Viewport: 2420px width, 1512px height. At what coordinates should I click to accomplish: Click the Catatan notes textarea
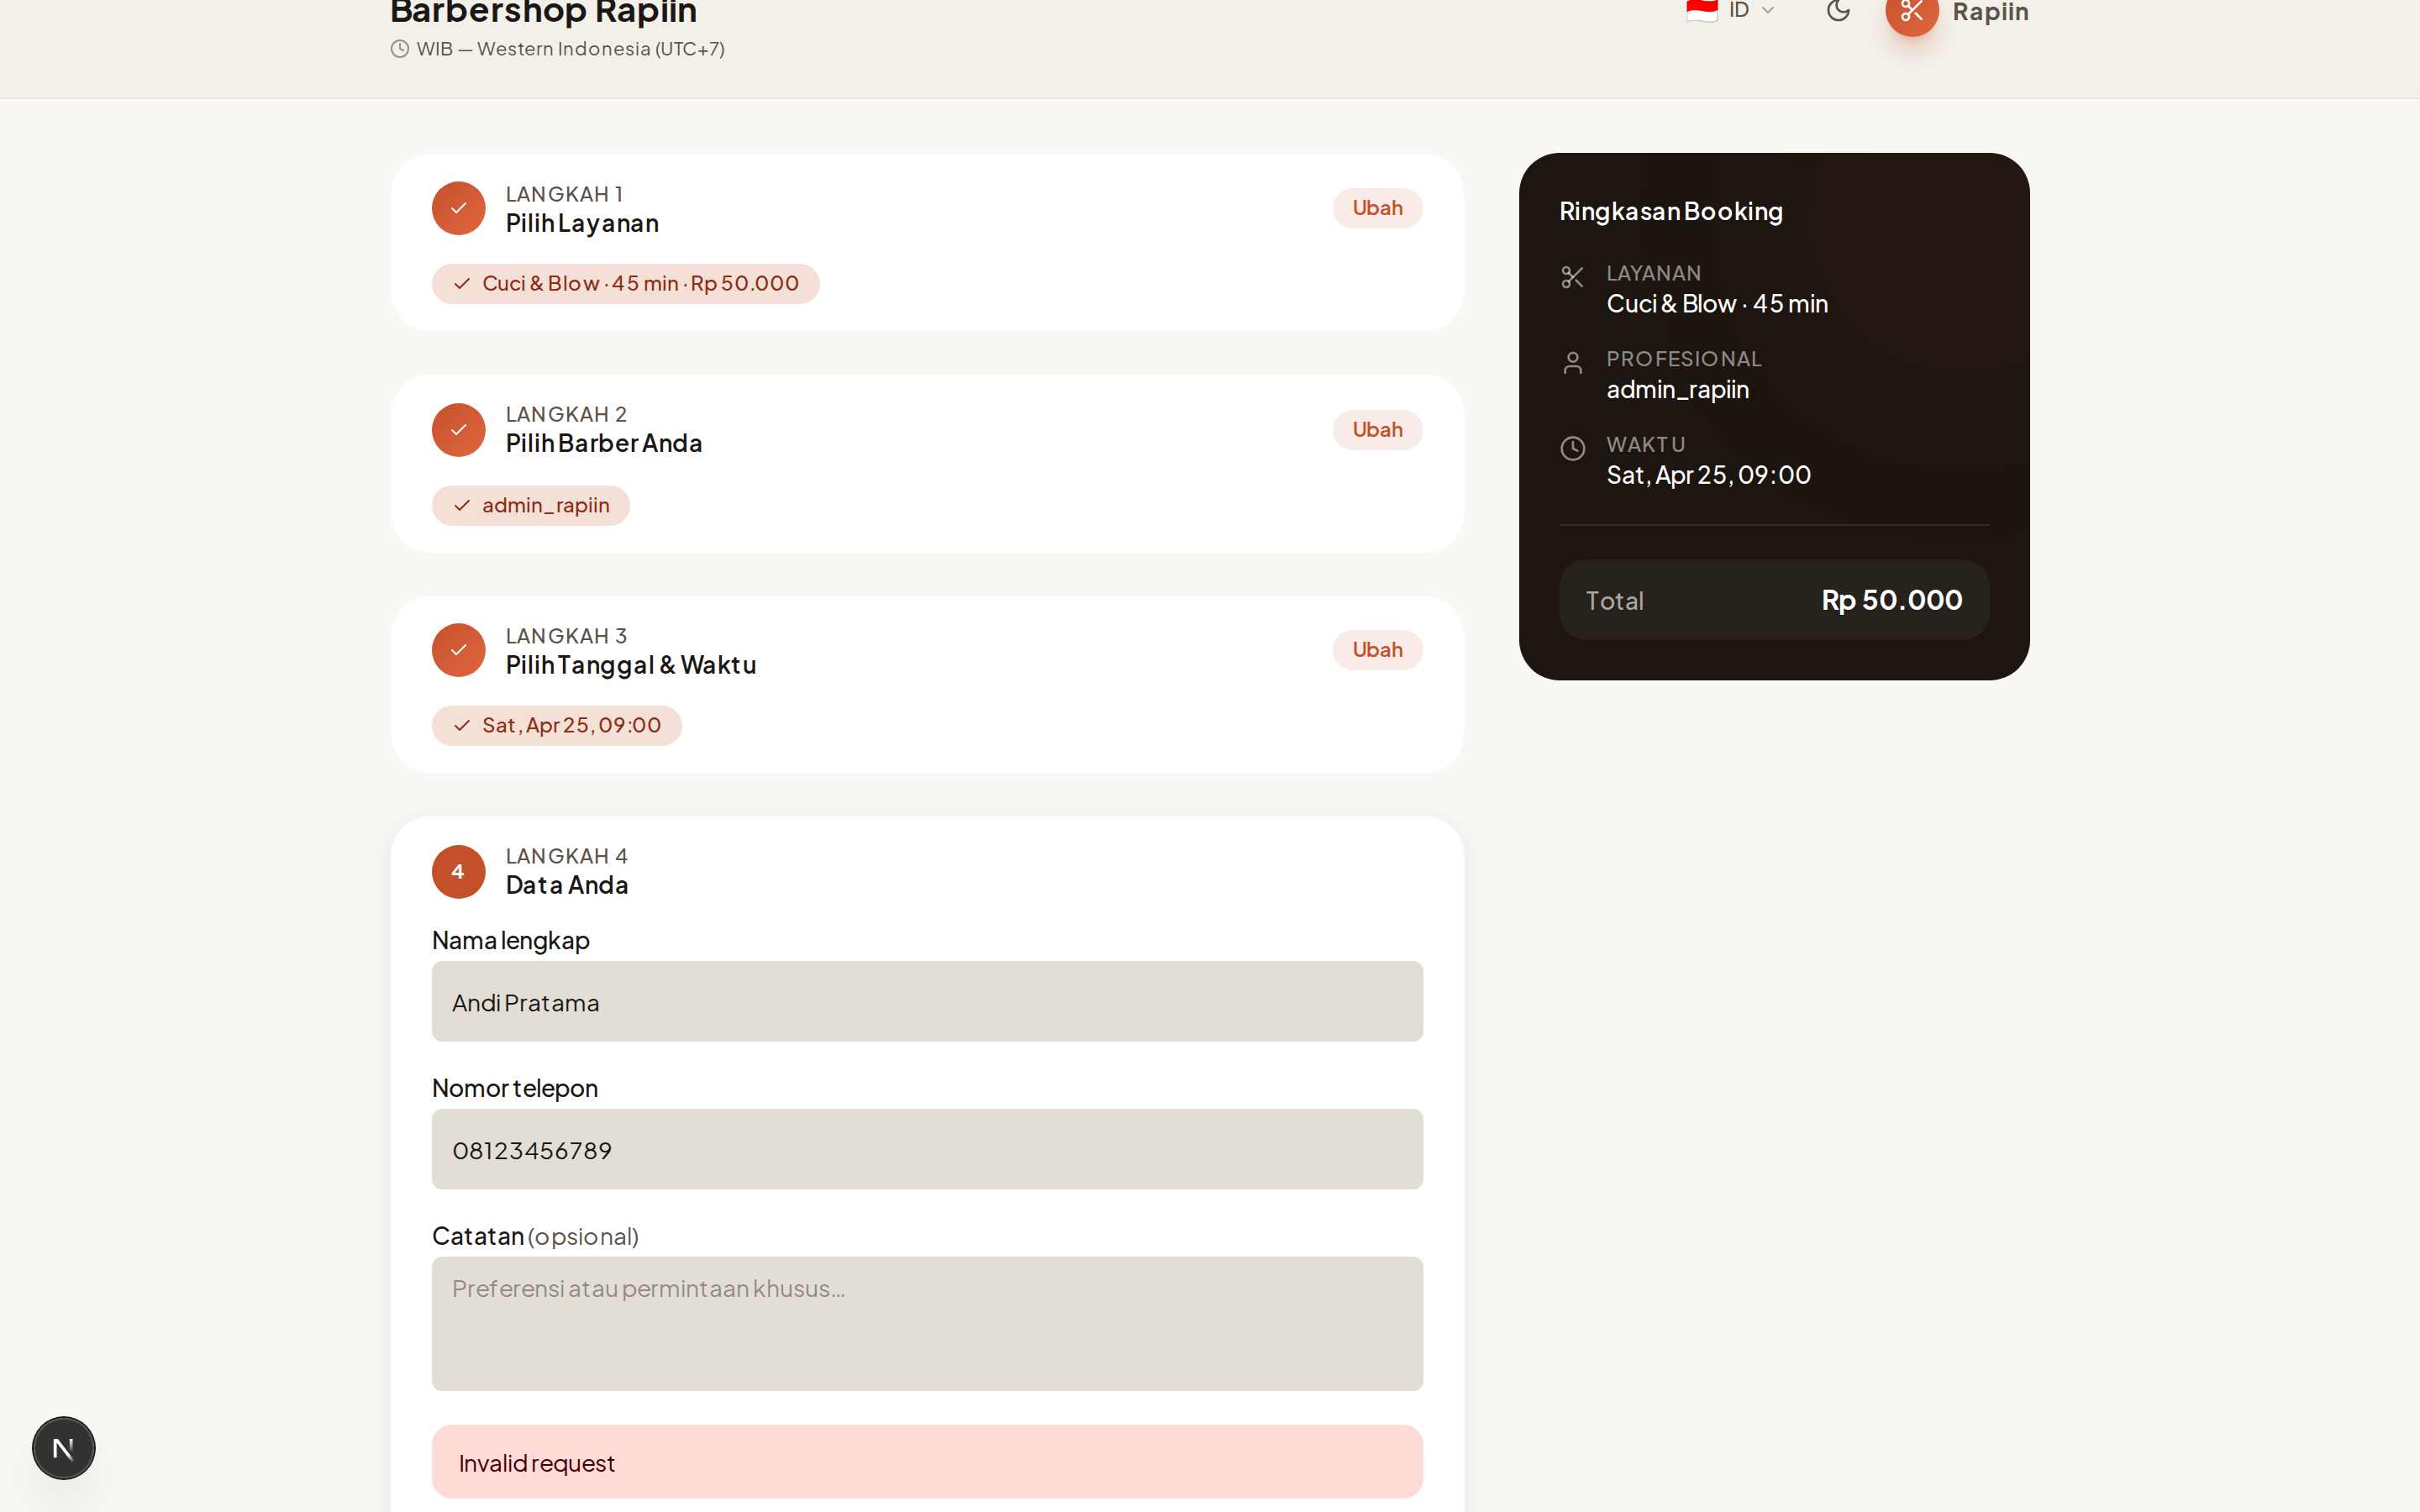[x=926, y=1322]
